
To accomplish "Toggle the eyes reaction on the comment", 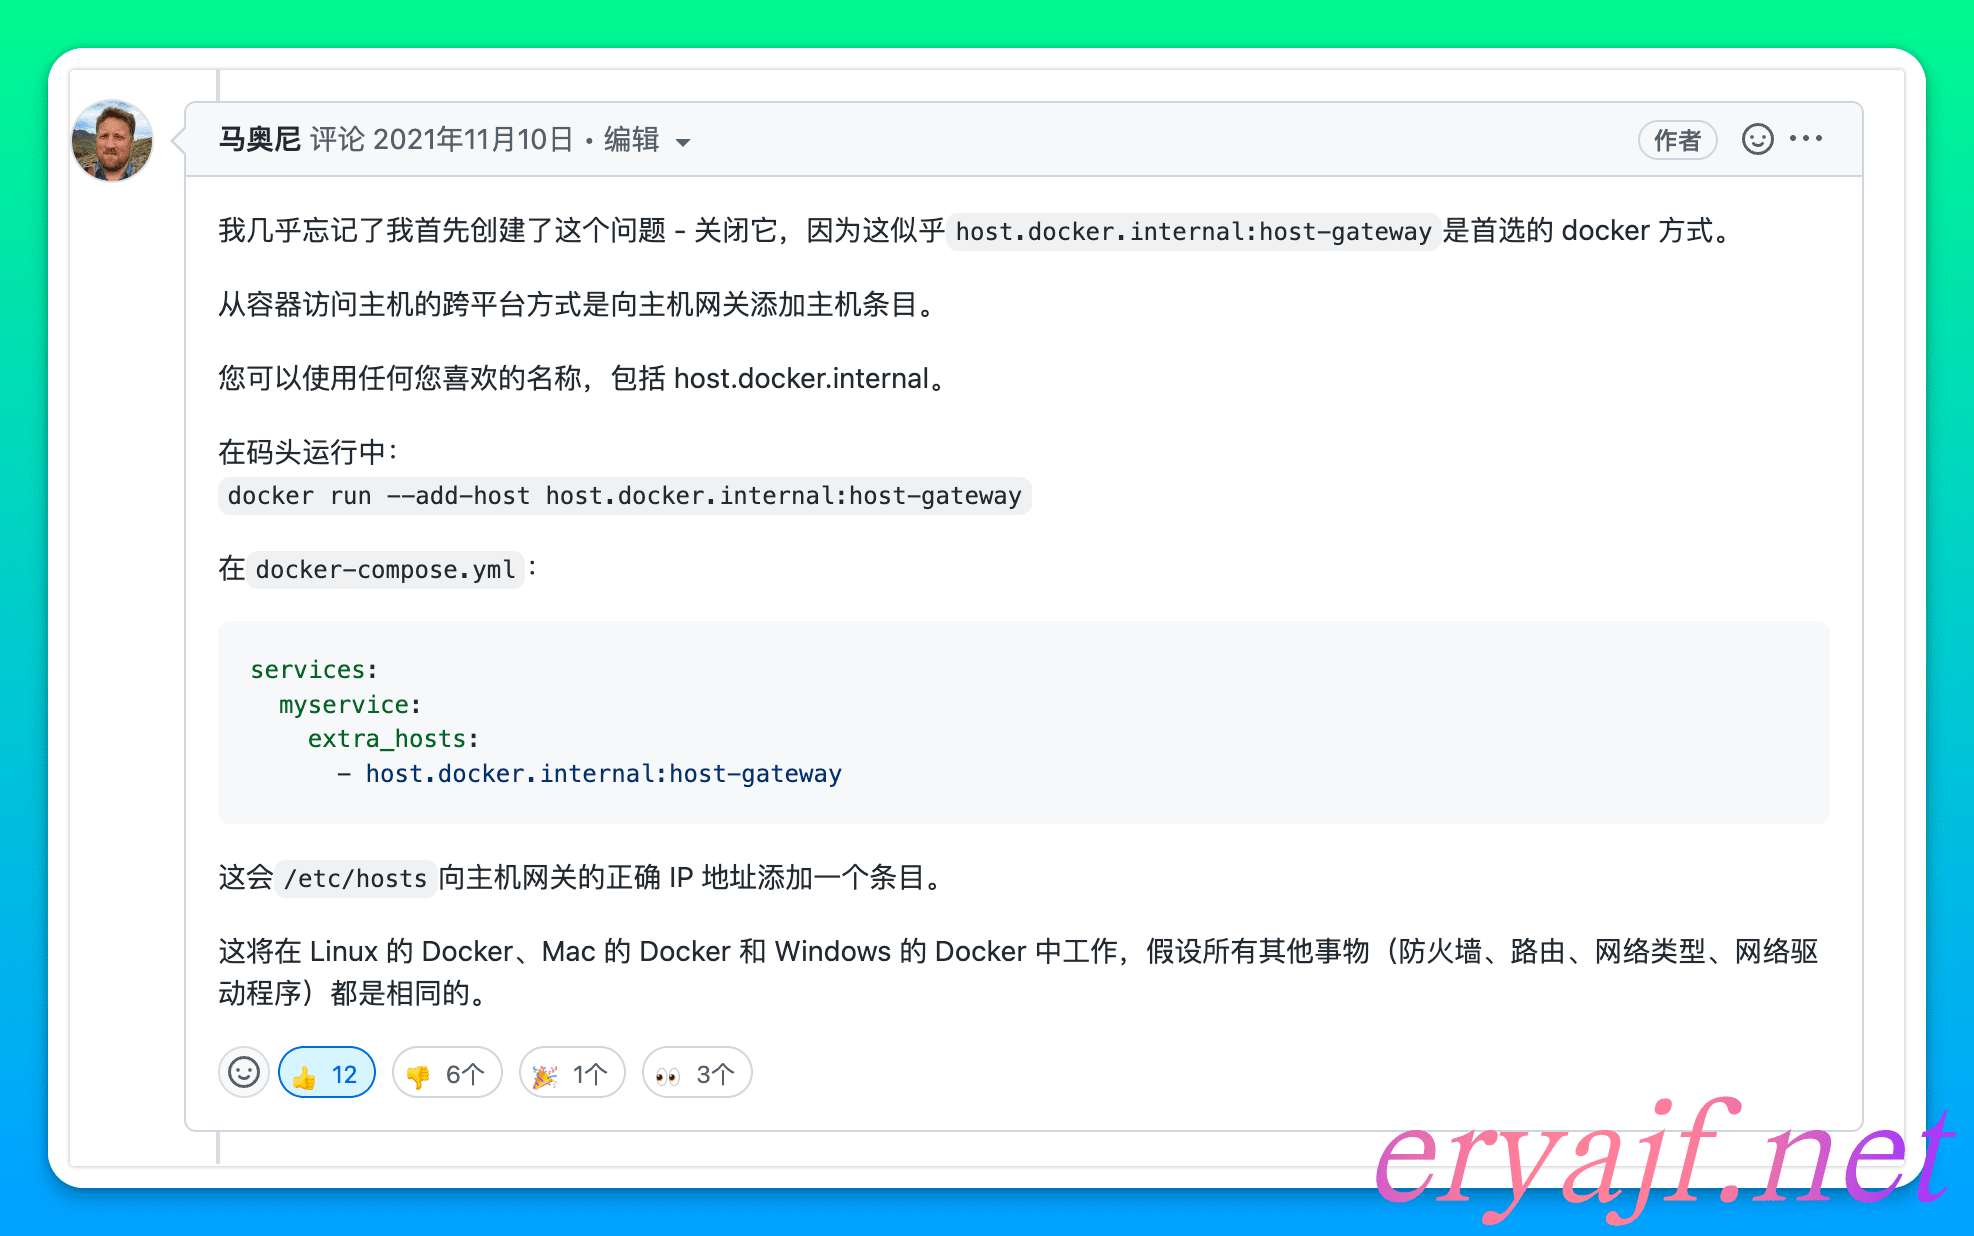I will 696,1072.
